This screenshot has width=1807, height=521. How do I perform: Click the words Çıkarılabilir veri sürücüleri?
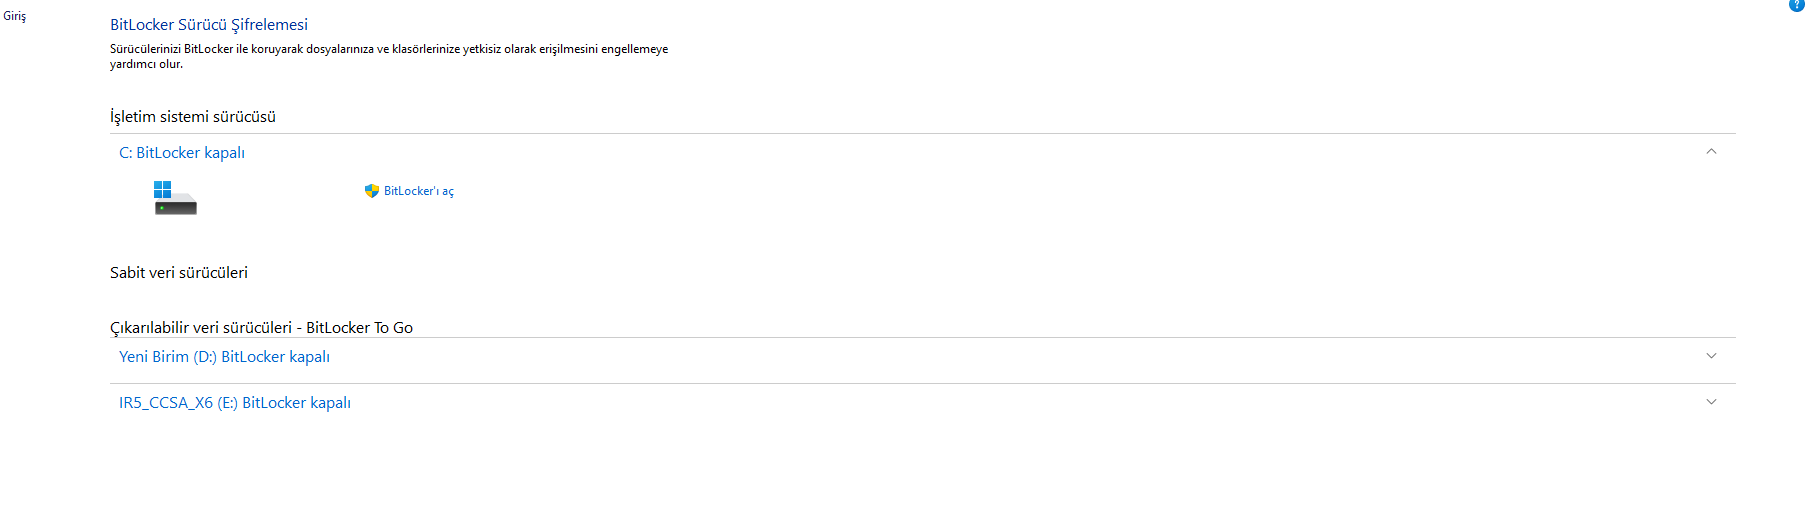[201, 328]
